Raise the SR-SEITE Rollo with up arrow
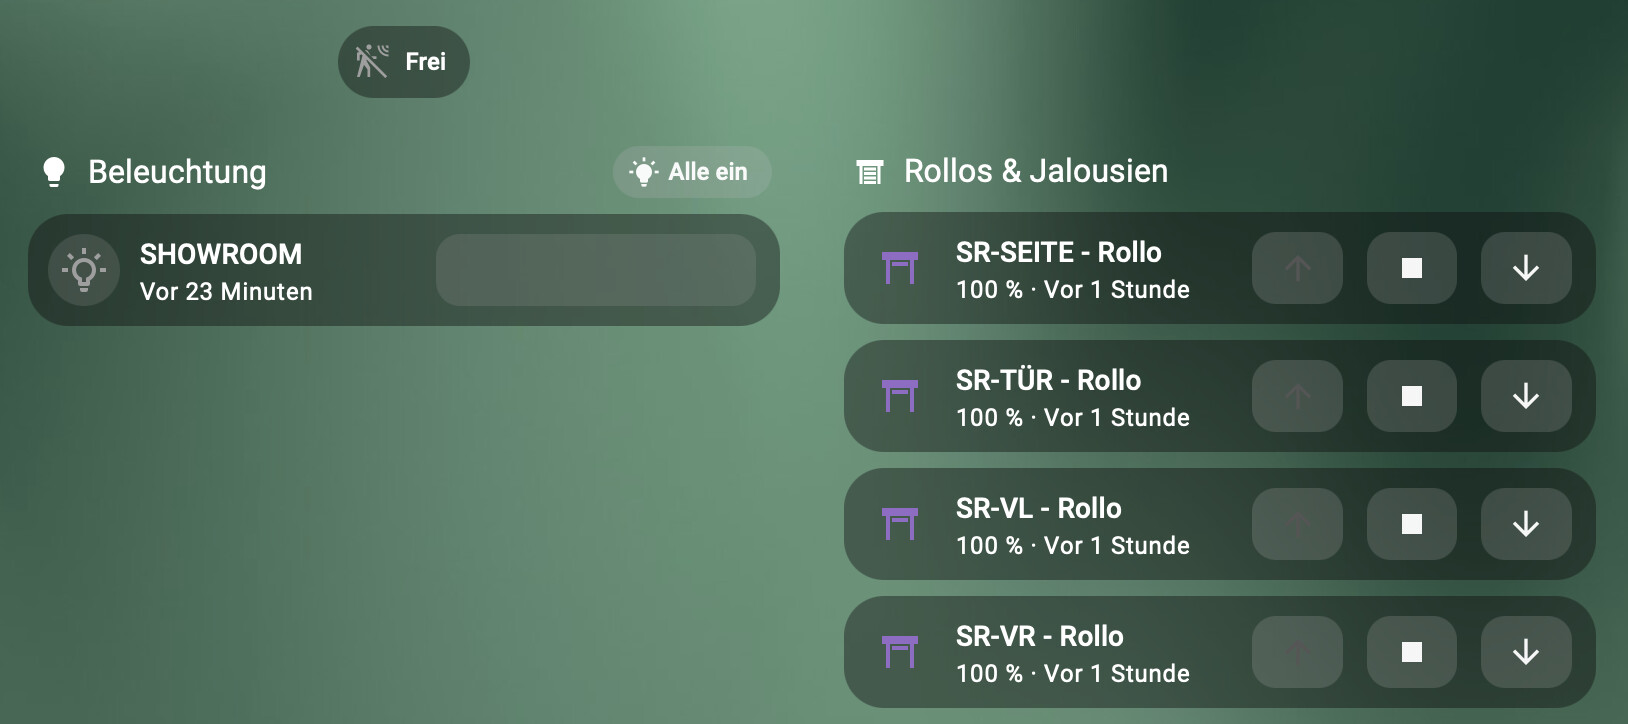This screenshot has width=1628, height=724. tap(1298, 268)
